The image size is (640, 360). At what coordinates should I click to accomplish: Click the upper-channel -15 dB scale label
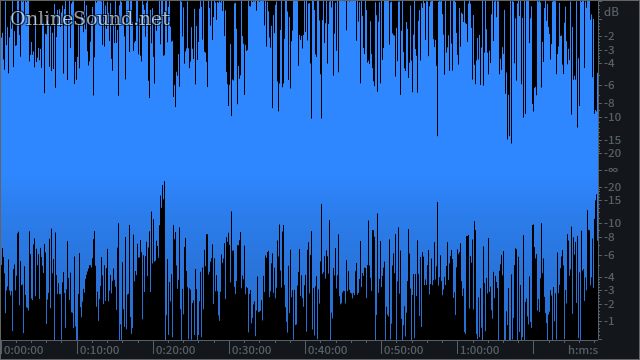[612, 140]
